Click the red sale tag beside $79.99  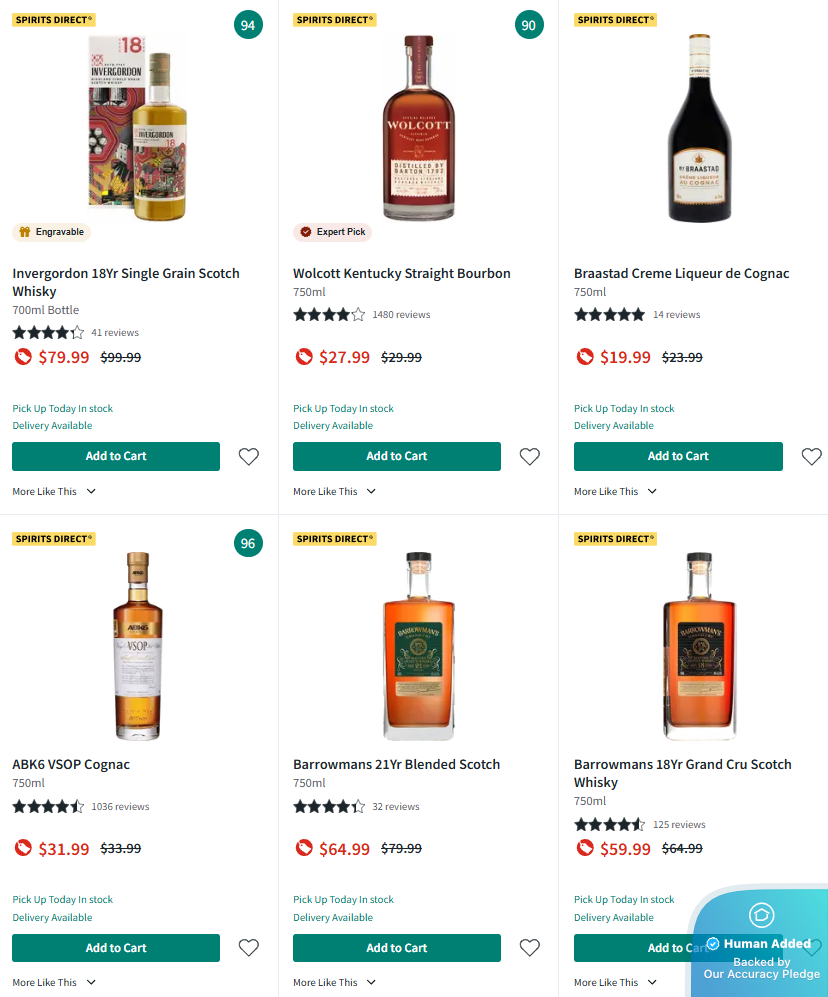[22, 357]
